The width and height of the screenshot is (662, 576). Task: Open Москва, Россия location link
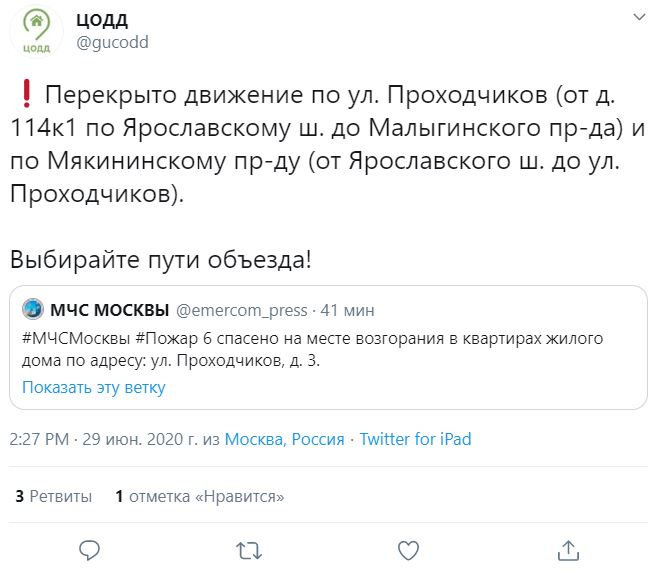point(284,439)
